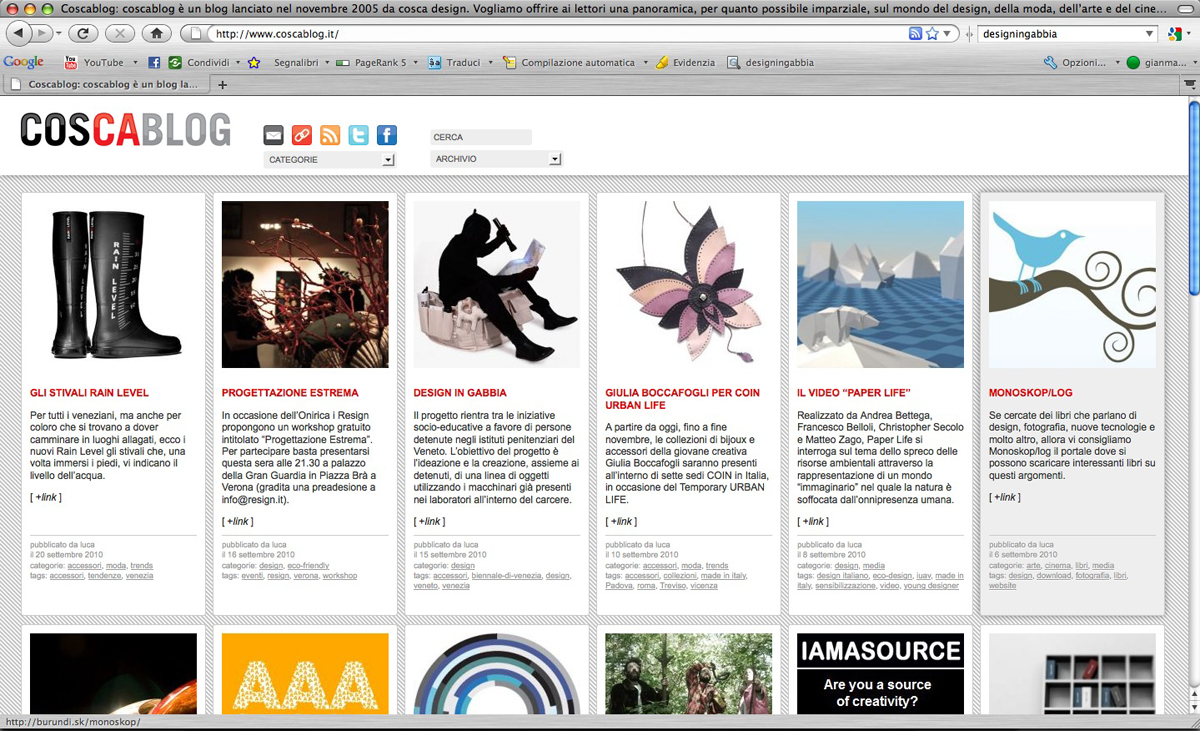Click the Google logo in the toolbar
The height and width of the screenshot is (731, 1200).
click(x=23, y=62)
